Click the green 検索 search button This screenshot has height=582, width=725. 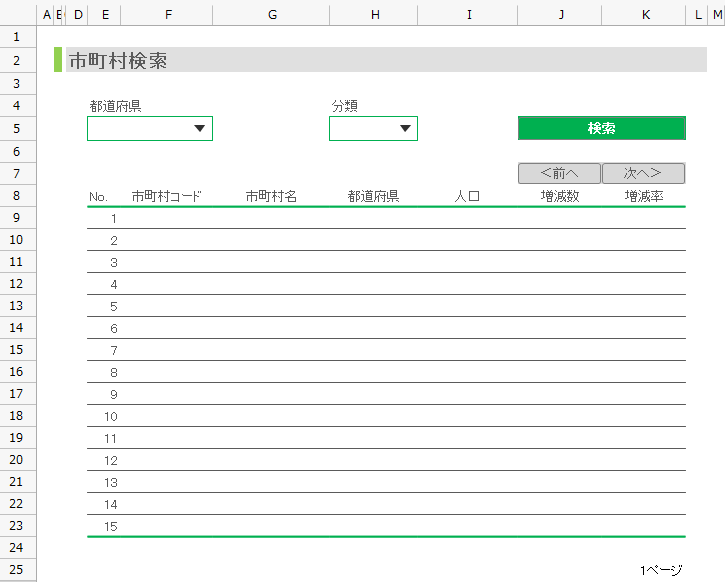click(x=601, y=128)
